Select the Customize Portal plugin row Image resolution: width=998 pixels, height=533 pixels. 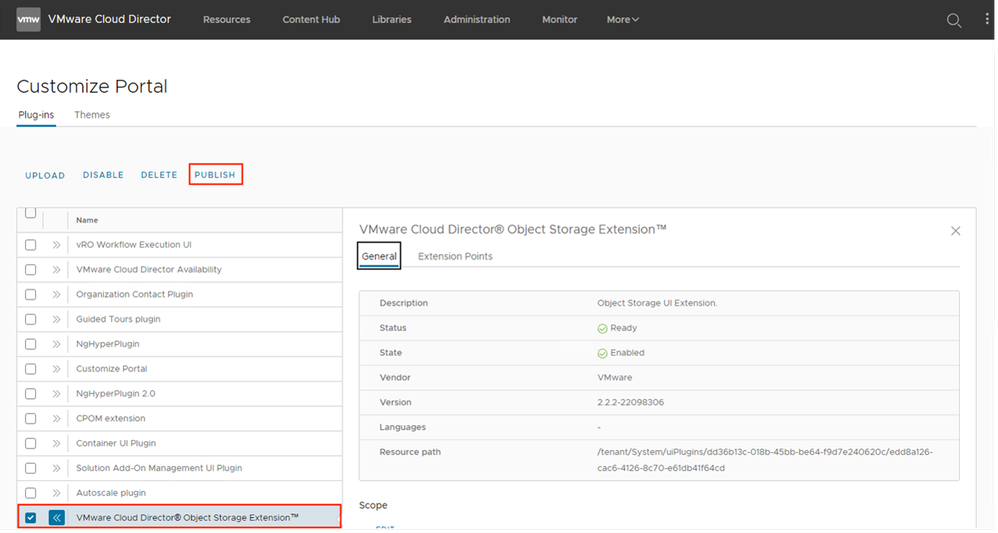point(111,369)
